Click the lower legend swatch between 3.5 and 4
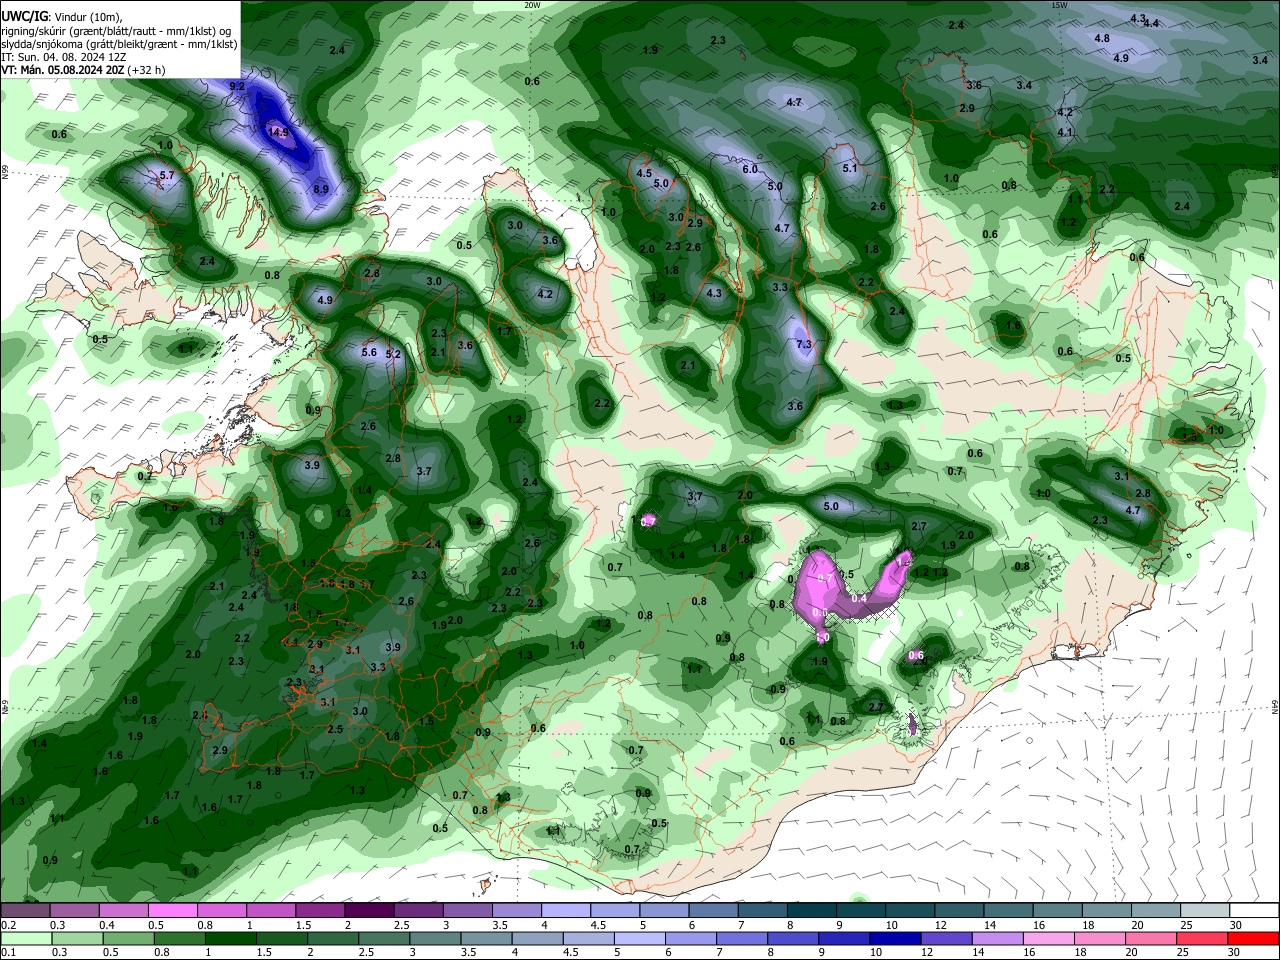 (x=486, y=938)
